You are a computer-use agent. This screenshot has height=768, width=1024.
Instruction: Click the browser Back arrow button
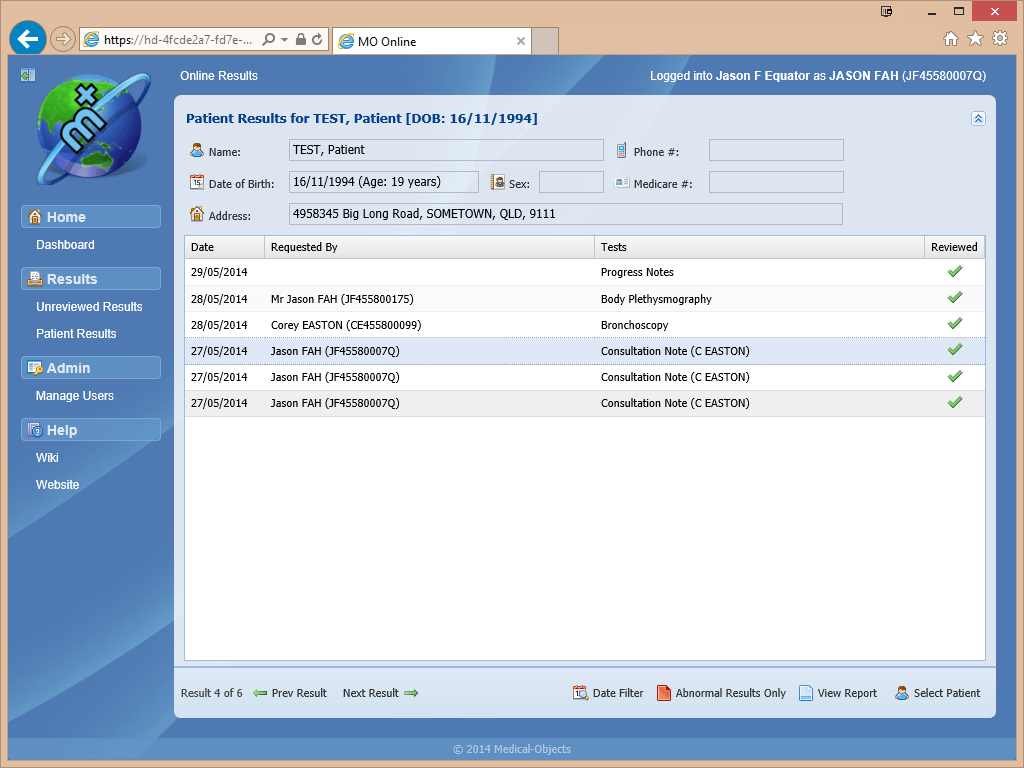27,39
